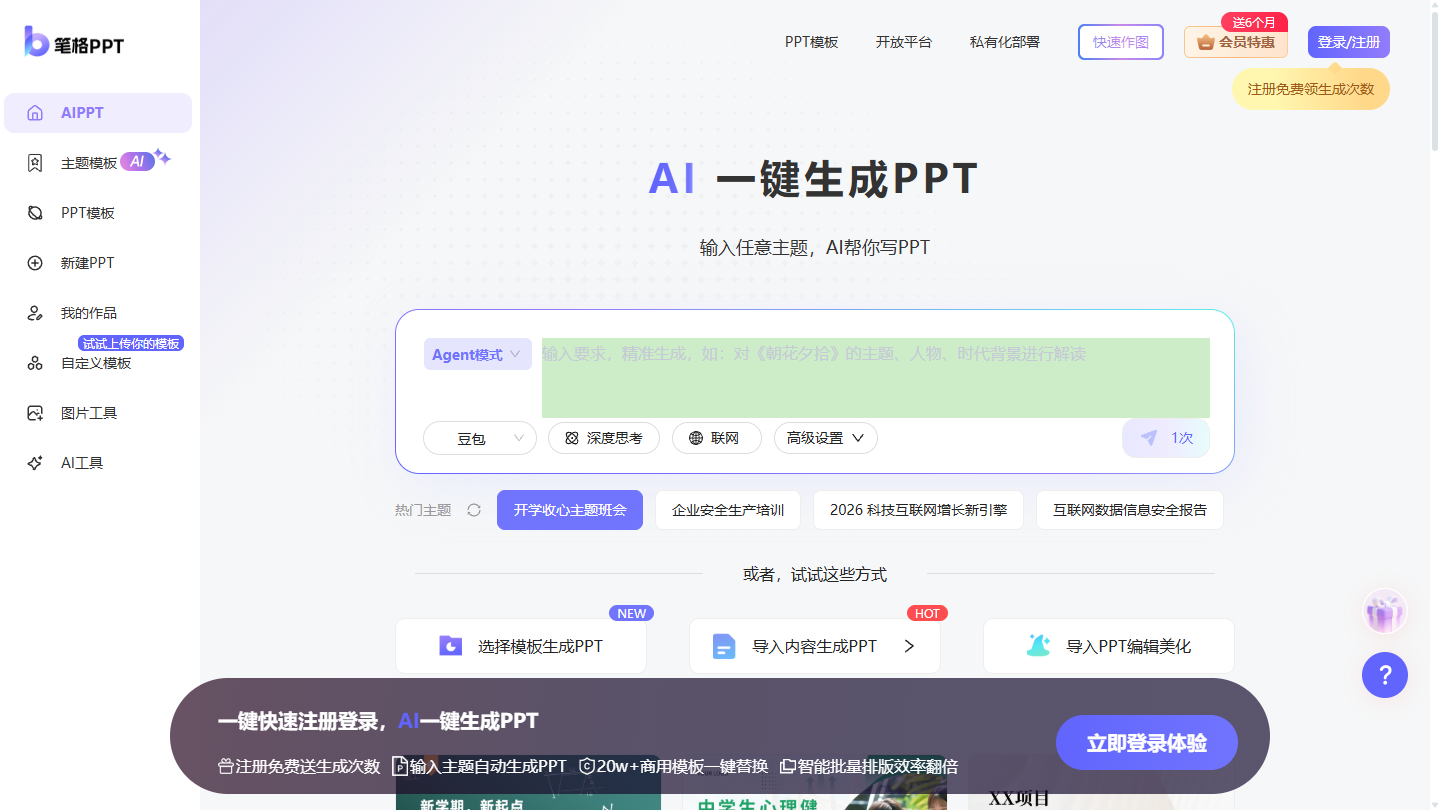Click the 试试上传你的模板 badge
1440x810 pixels.
tap(131, 343)
